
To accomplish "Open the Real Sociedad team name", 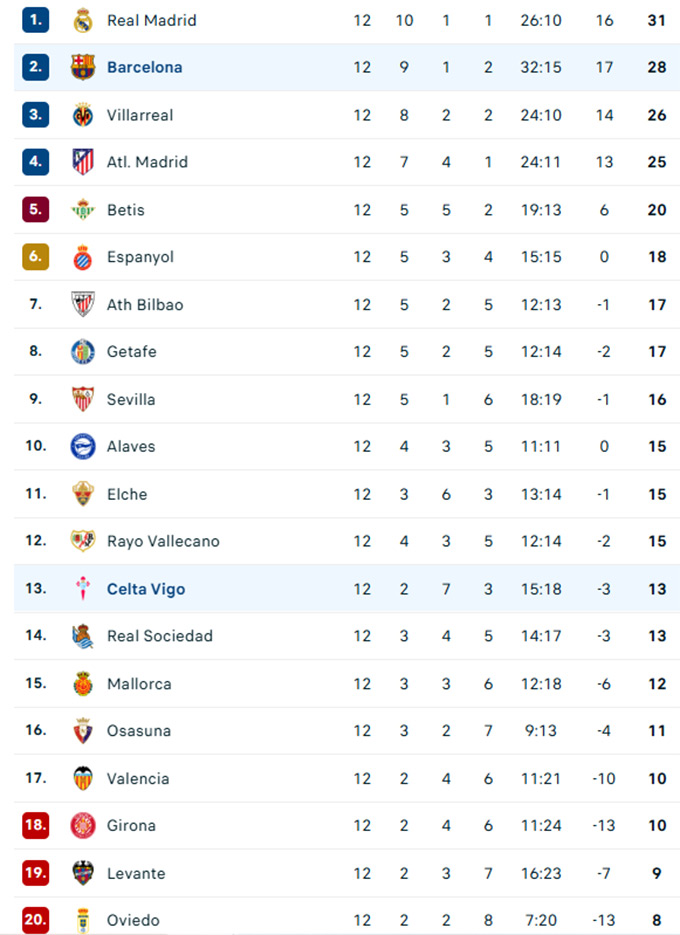I will coord(160,636).
